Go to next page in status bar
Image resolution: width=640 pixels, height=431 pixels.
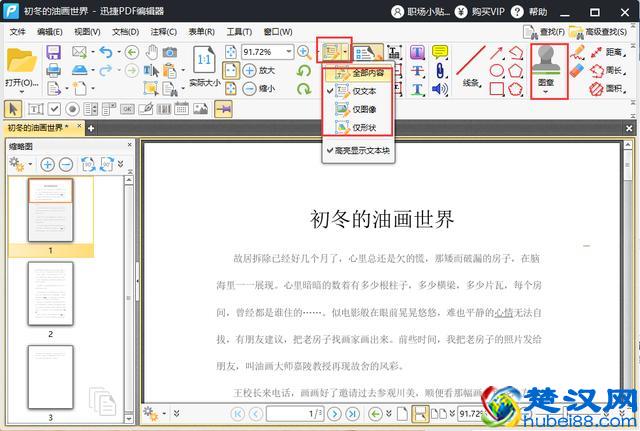coord(334,414)
